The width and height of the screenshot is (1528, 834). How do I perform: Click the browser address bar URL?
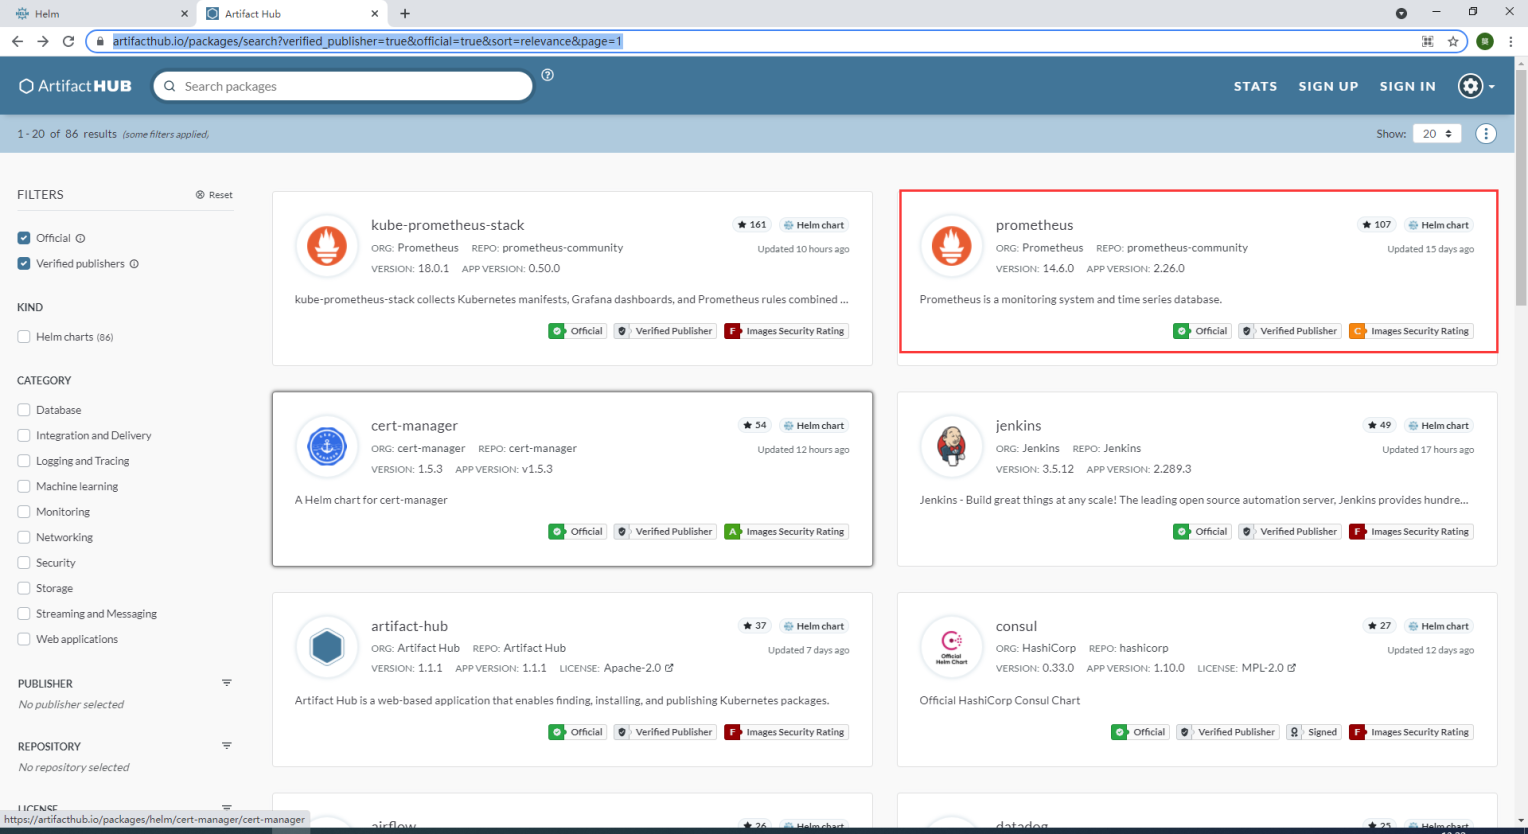pyautogui.click(x=367, y=41)
